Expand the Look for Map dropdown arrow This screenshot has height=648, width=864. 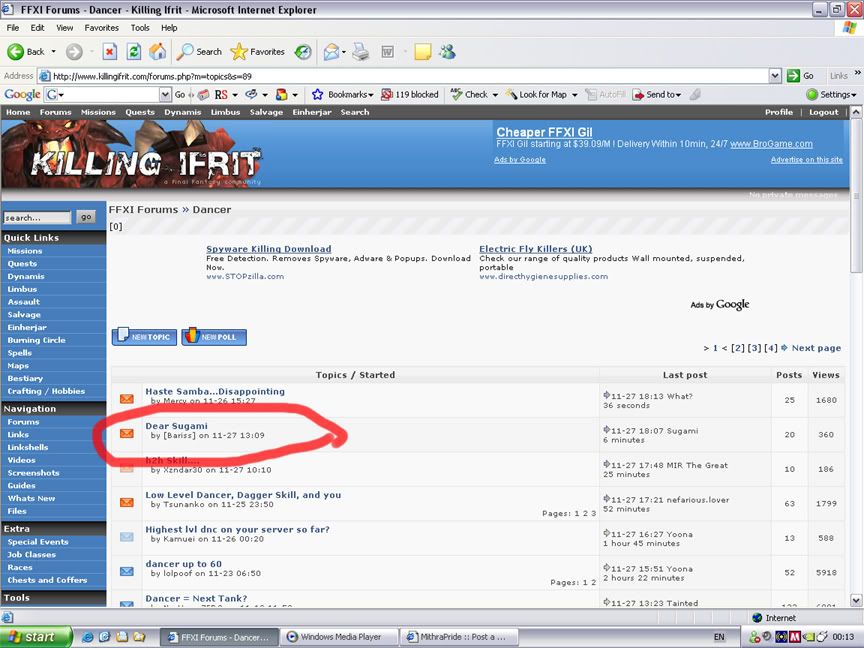[574, 95]
